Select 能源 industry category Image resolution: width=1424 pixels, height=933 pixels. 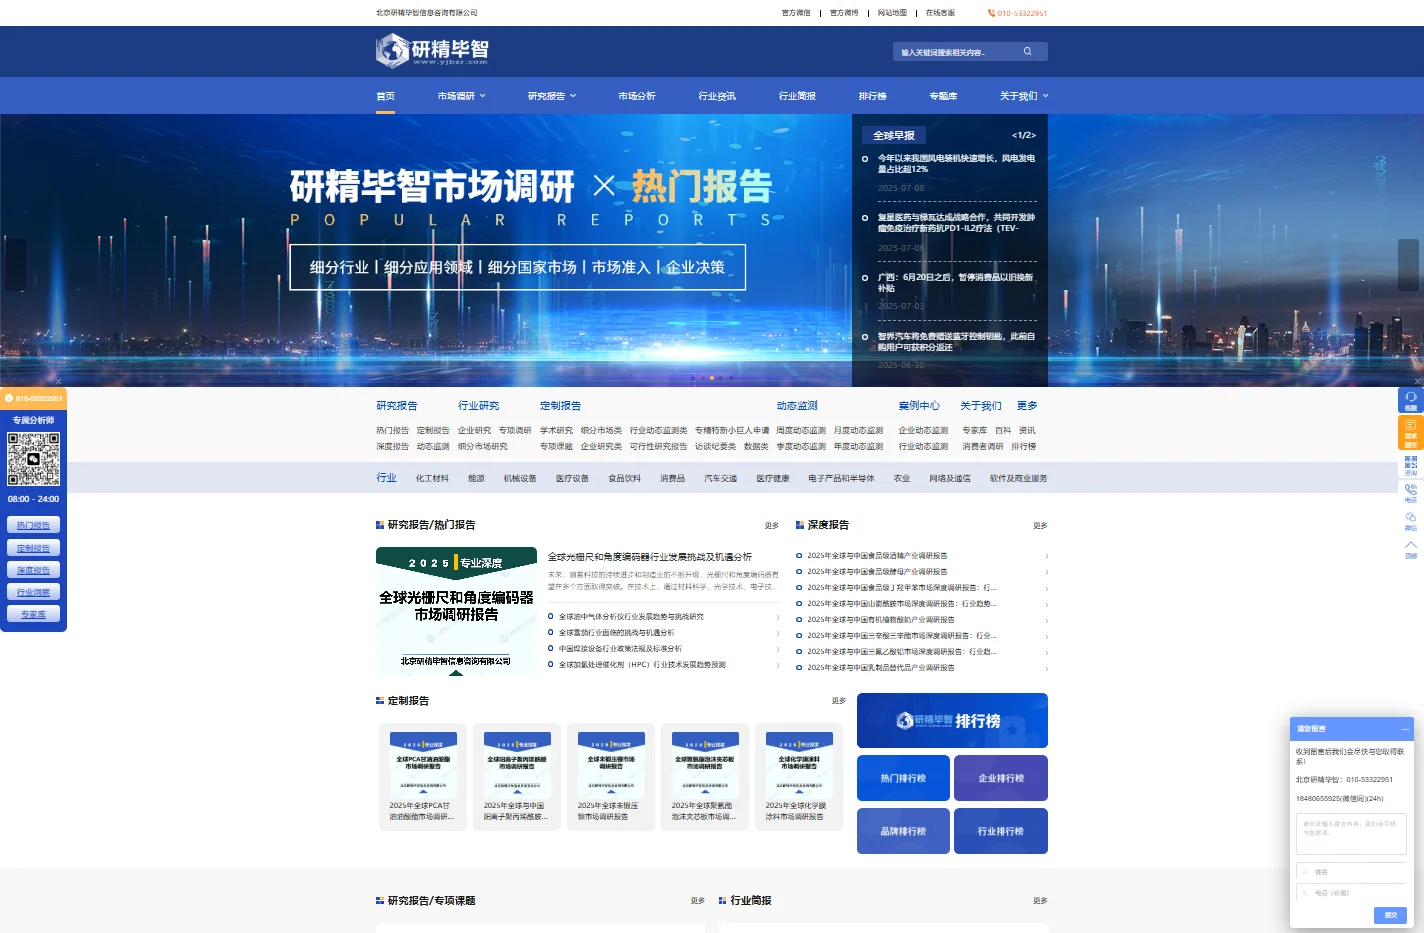476,478
